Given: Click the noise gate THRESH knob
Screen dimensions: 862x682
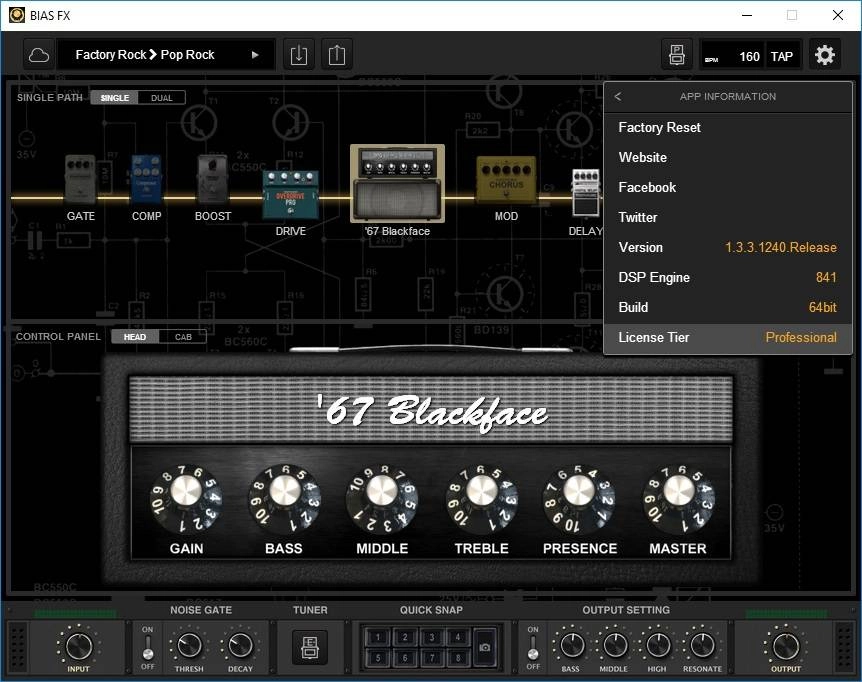Looking at the screenshot, I should pos(189,645).
